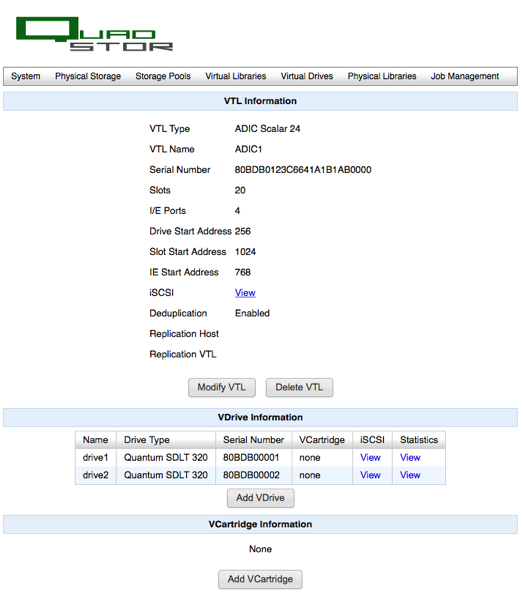
Task: View iSCSI settings for the VTL
Action: click(245, 293)
